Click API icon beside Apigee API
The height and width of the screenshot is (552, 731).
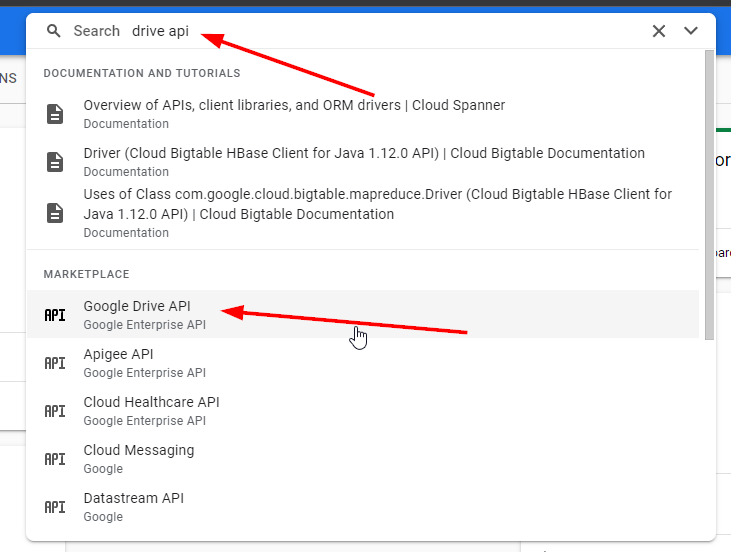55,363
